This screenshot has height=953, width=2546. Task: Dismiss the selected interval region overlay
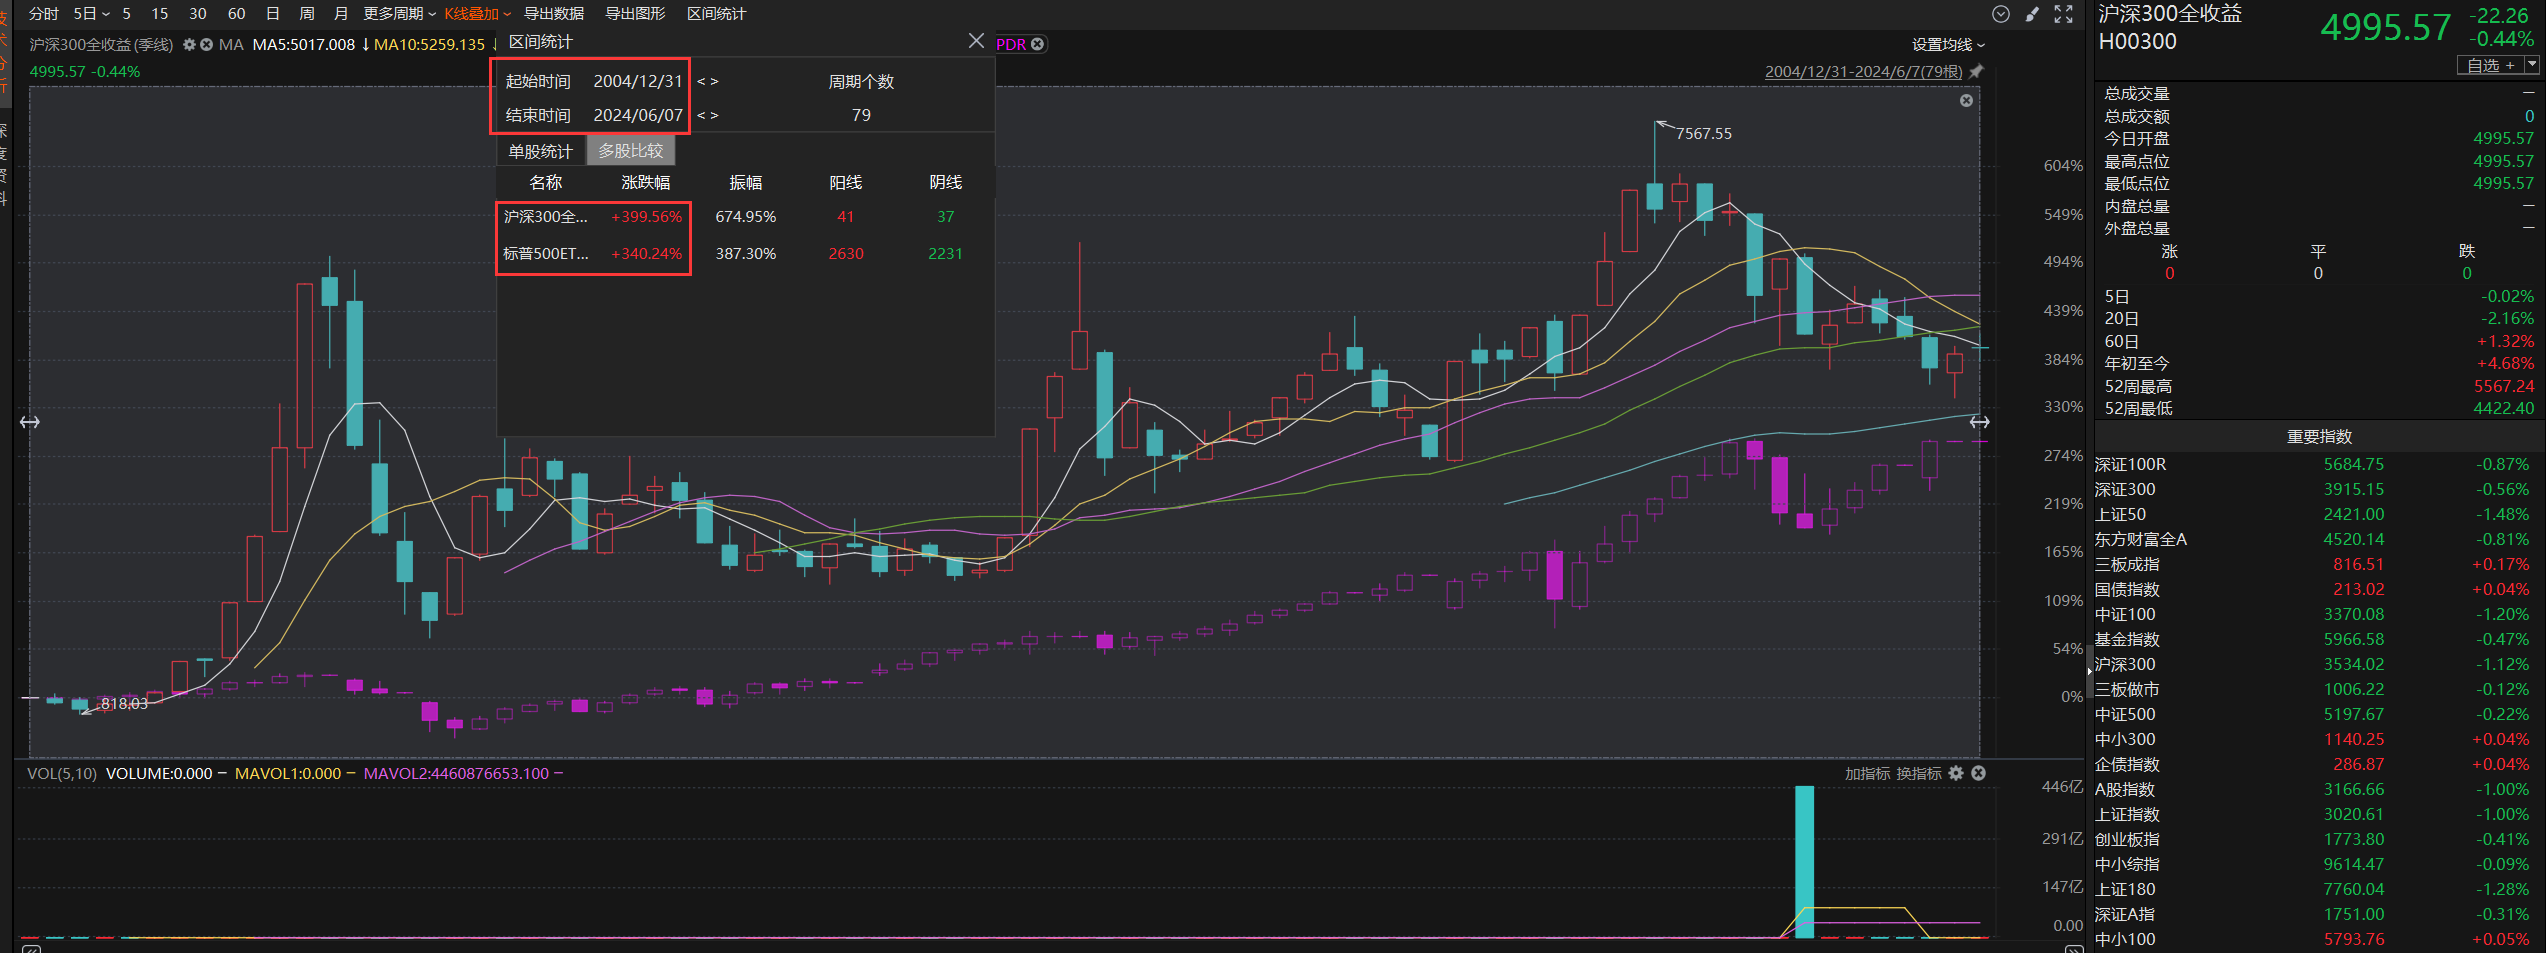click(1966, 101)
